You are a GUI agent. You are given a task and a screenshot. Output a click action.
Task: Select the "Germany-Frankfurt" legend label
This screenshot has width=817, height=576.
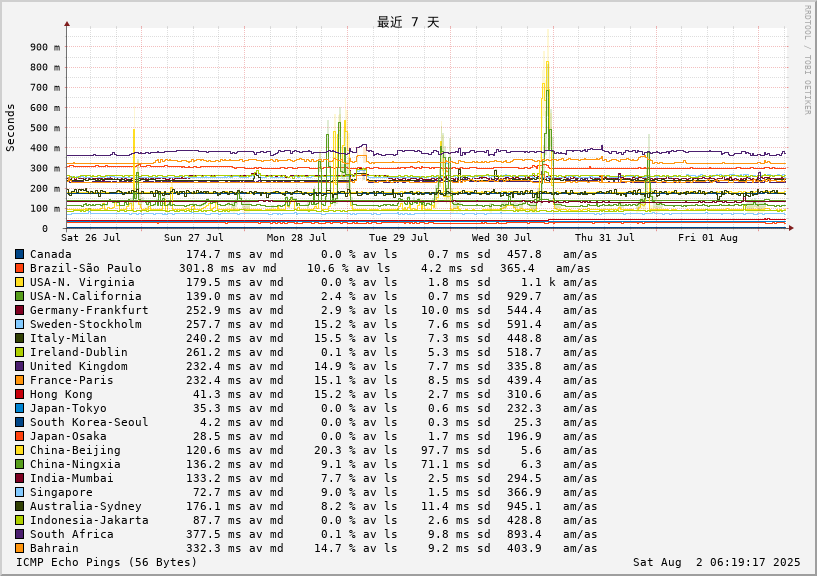tap(89, 311)
